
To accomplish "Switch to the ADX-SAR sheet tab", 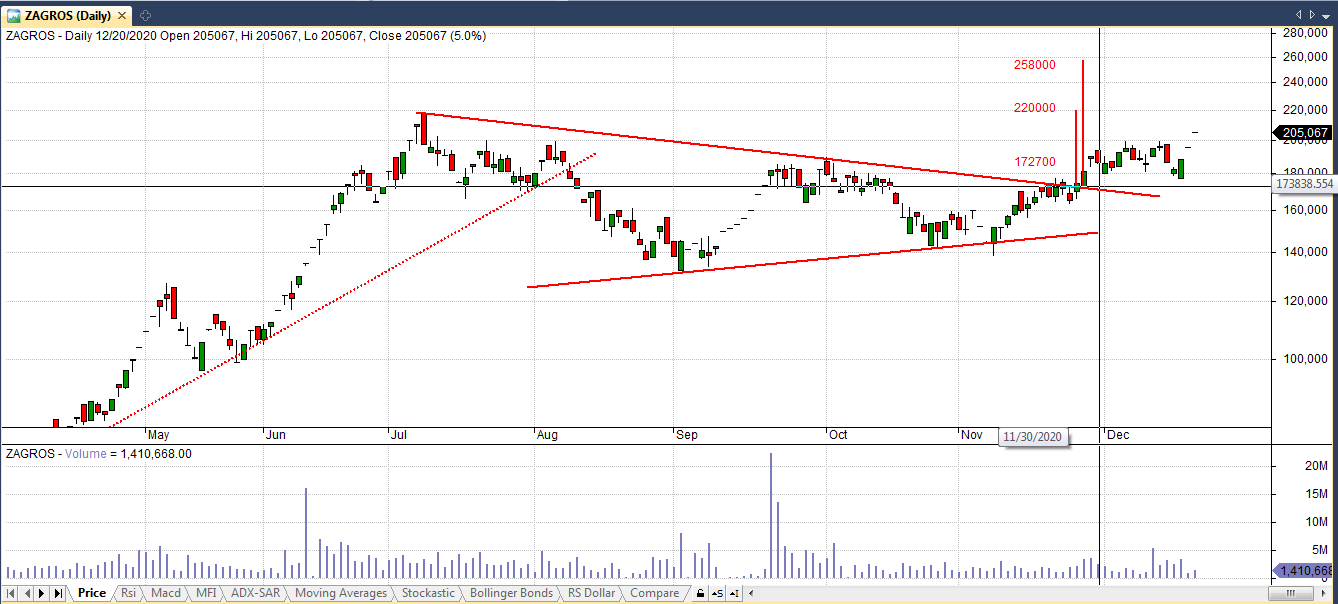I will click(x=254, y=593).
